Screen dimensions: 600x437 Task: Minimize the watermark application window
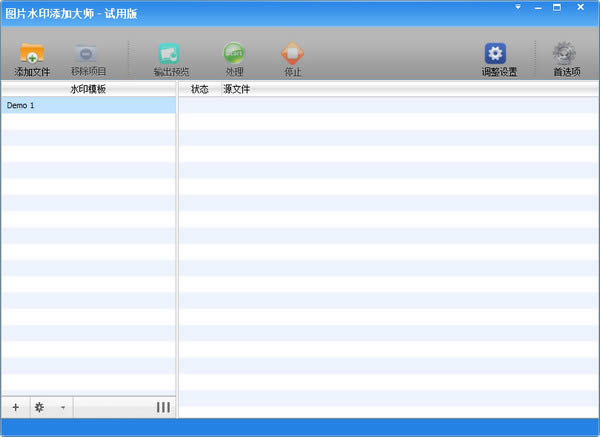point(538,8)
